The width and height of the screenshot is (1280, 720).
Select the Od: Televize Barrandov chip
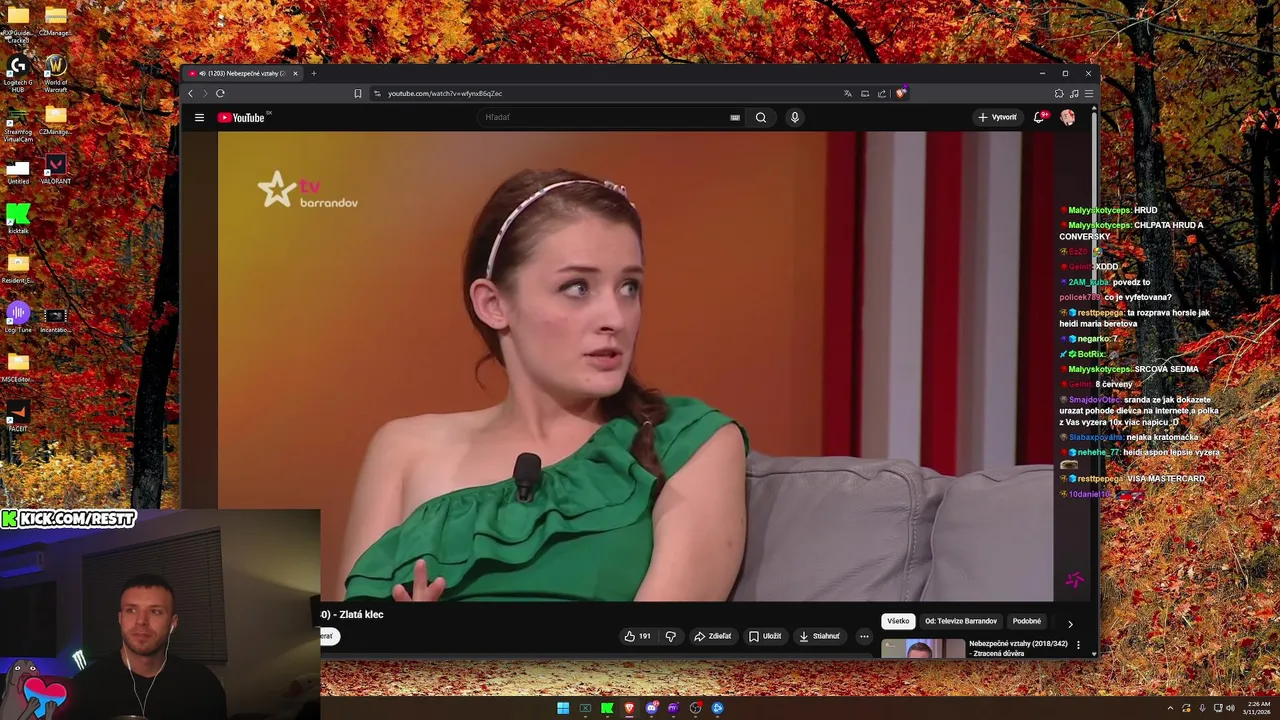tap(961, 621)
